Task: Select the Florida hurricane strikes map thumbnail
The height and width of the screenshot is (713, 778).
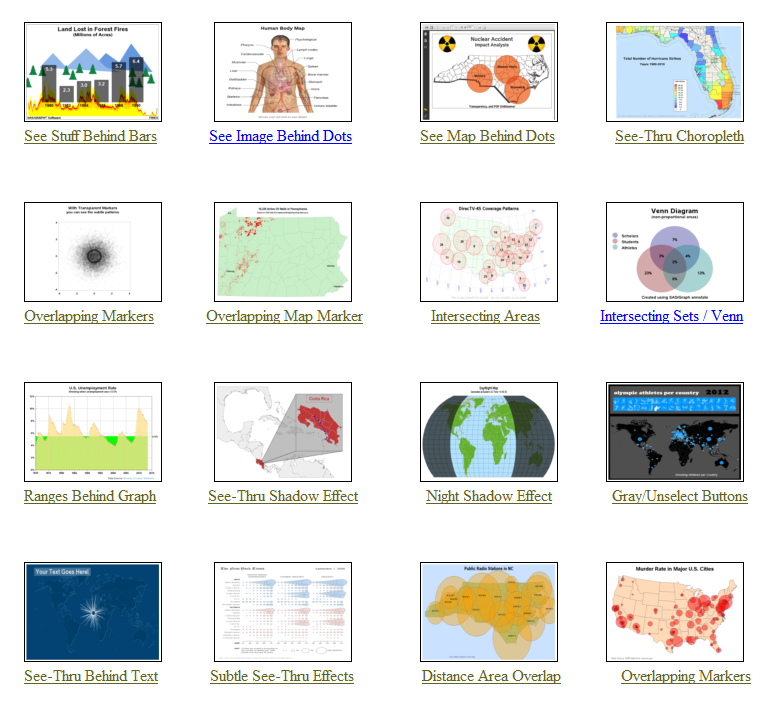Action: tap(675, 72)
